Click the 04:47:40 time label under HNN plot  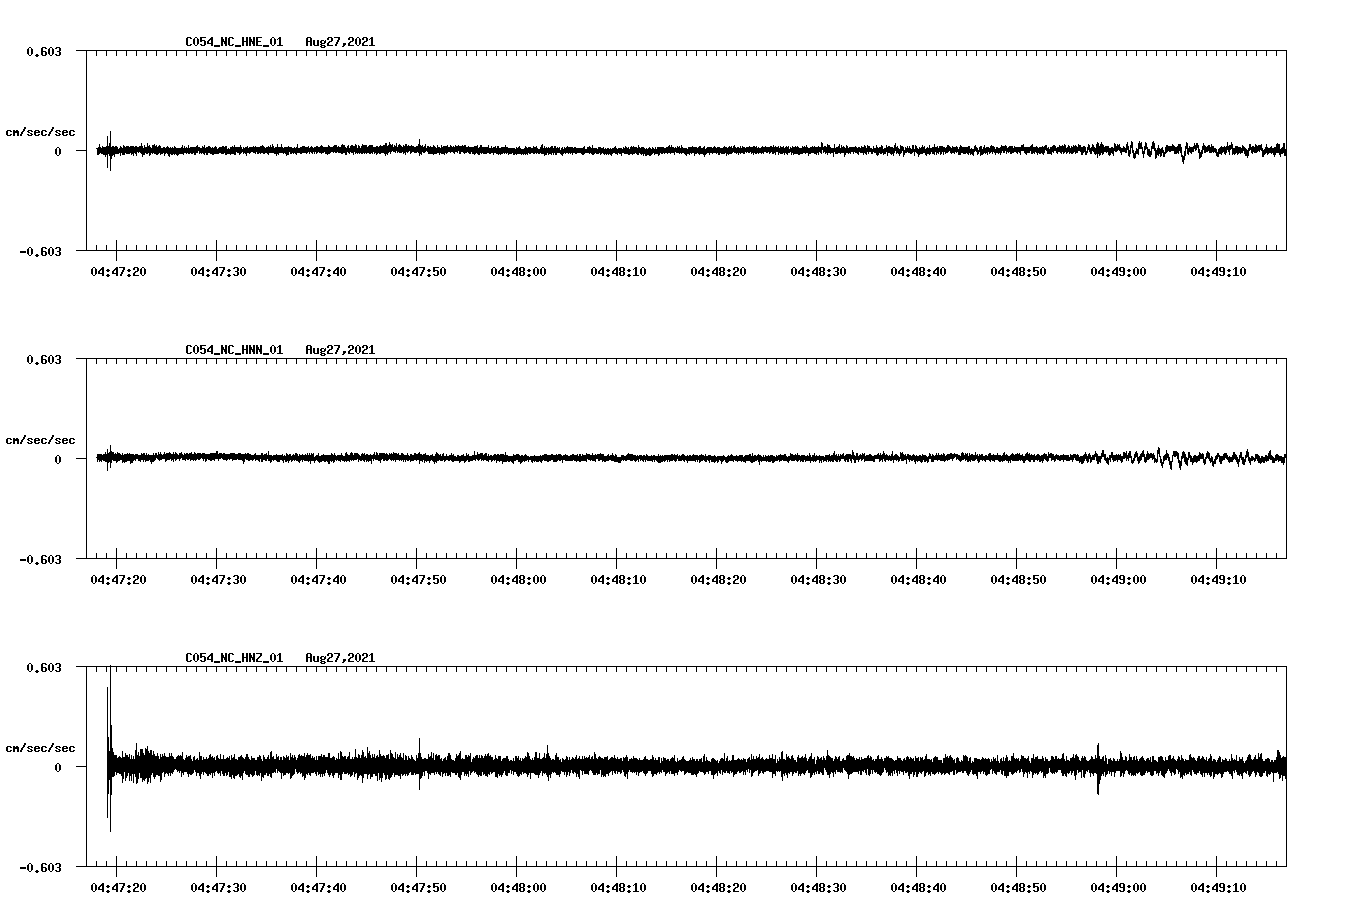point(318,579)
